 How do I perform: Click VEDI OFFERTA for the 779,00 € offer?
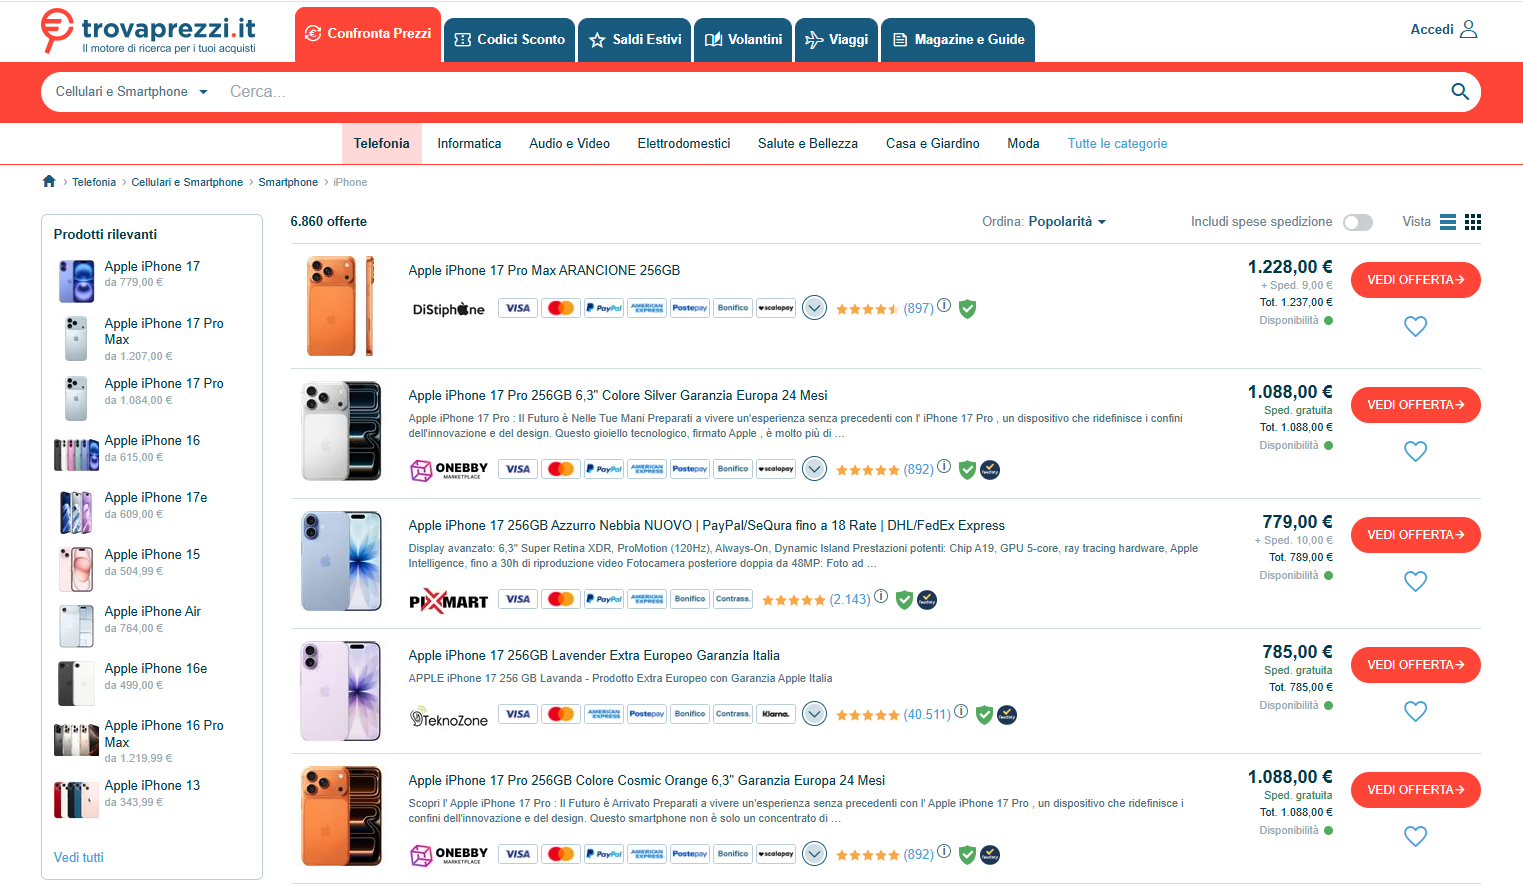coord(1415,535)
